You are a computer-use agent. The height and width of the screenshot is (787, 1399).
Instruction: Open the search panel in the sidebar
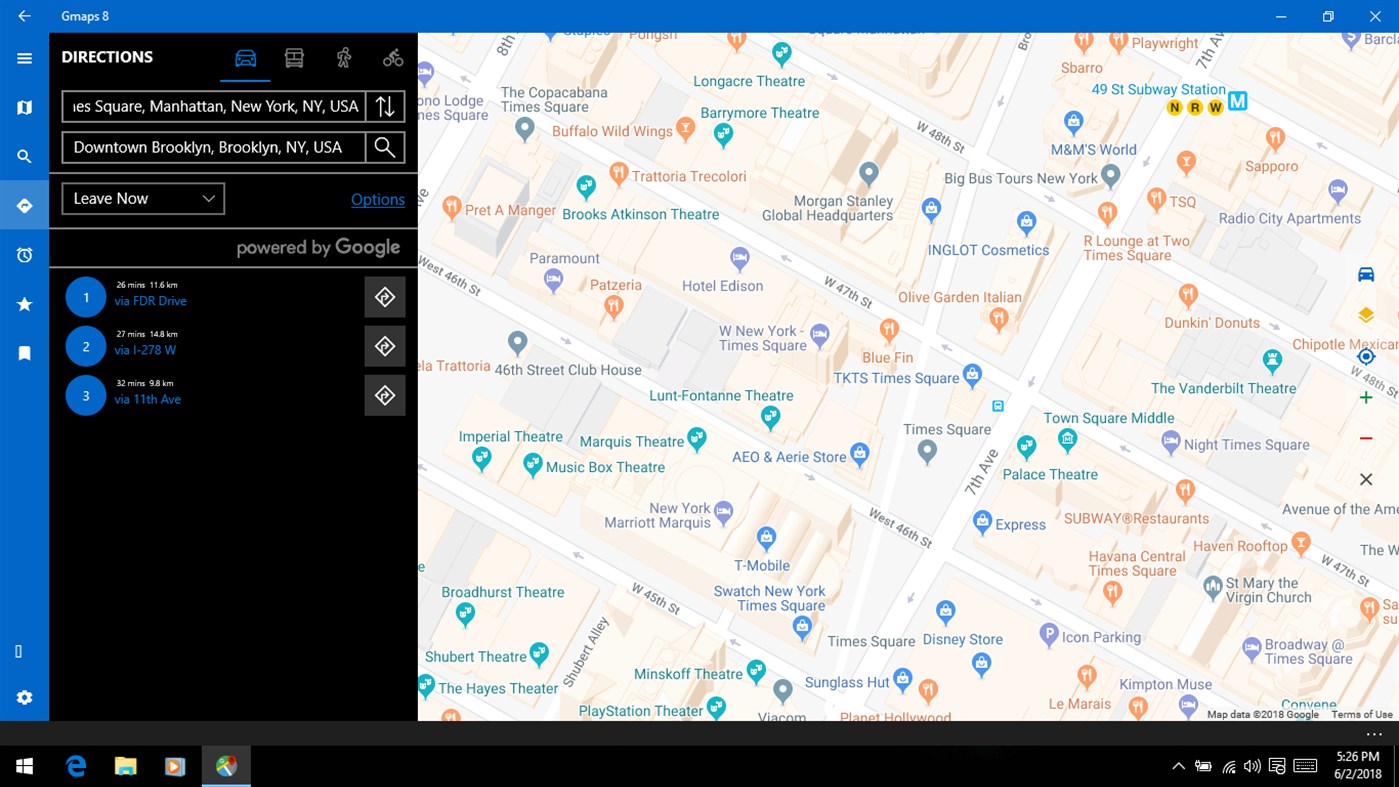pos(23,156)
